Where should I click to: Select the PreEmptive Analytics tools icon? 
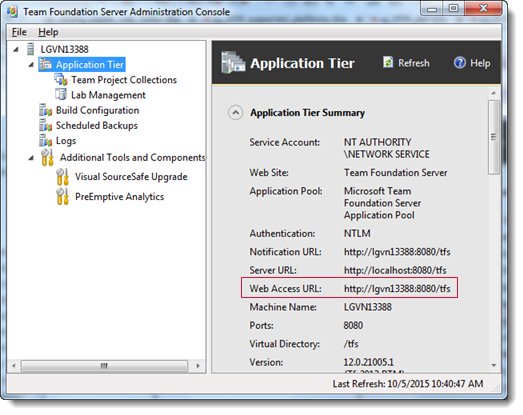pyautogui.click(x=62, y=196)
